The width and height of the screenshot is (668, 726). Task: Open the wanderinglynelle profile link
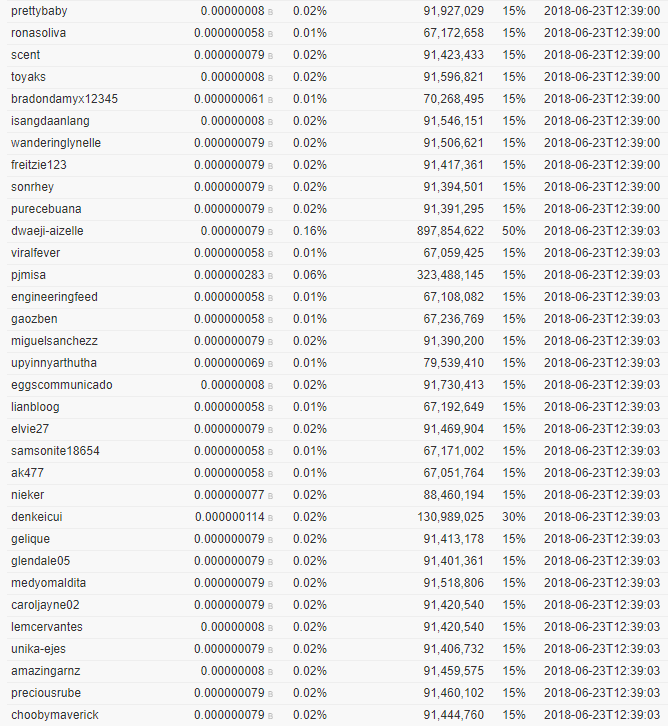56,143
